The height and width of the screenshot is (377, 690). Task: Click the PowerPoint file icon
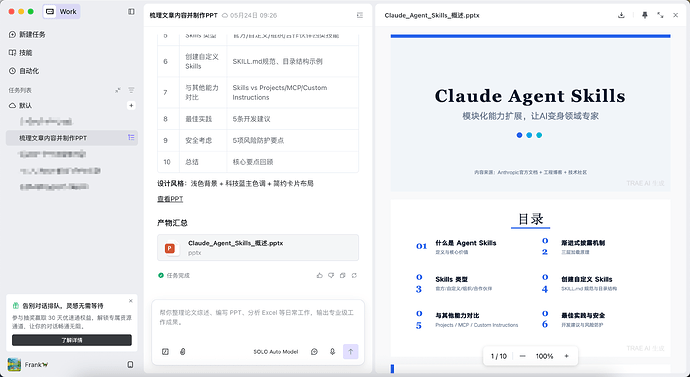click(170, 248)
